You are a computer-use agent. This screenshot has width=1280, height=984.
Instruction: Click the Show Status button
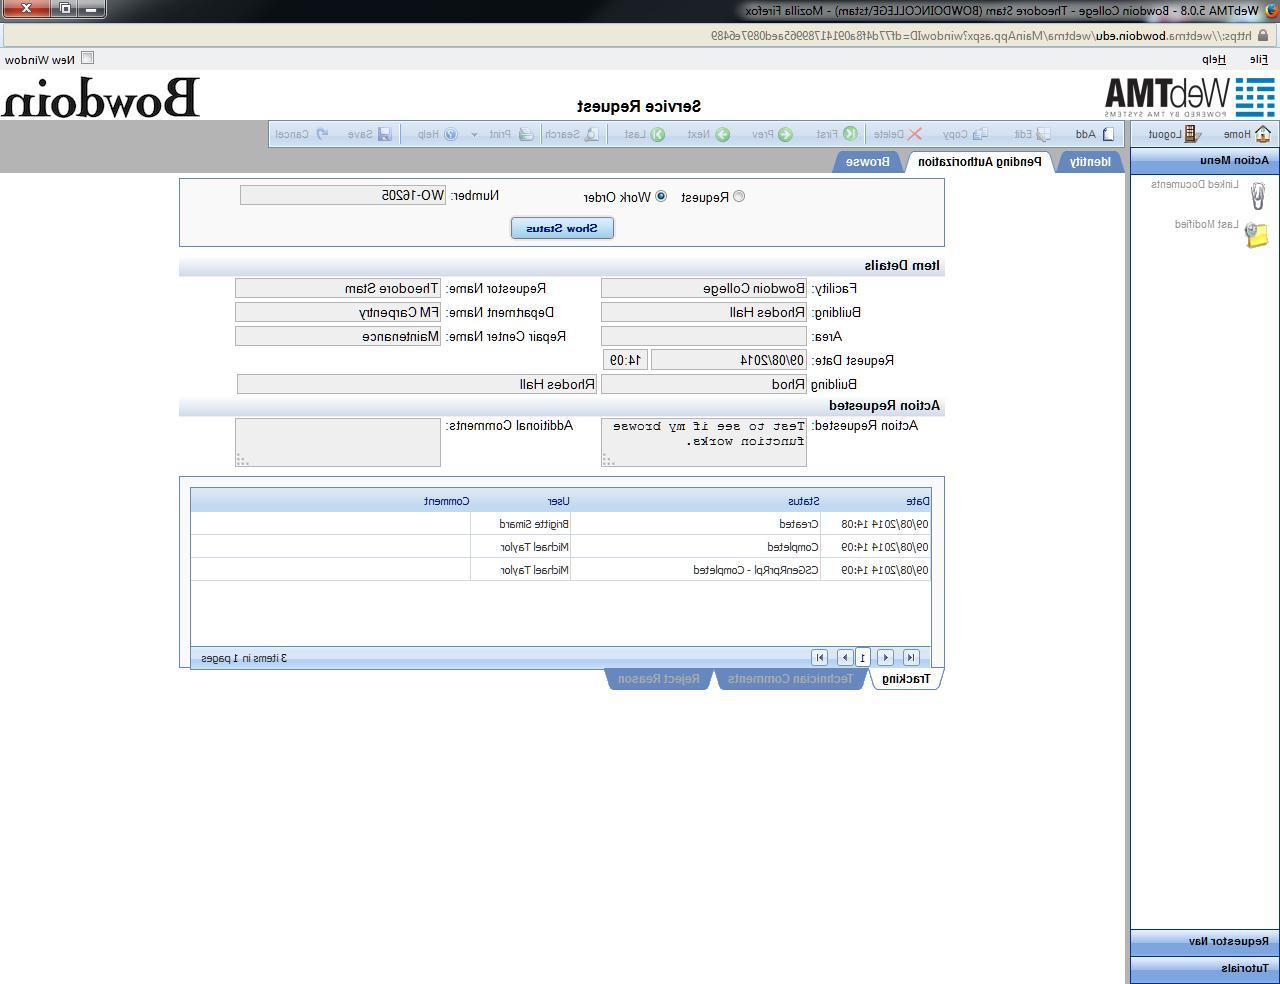pyautogui.click(x=562, y=228)
